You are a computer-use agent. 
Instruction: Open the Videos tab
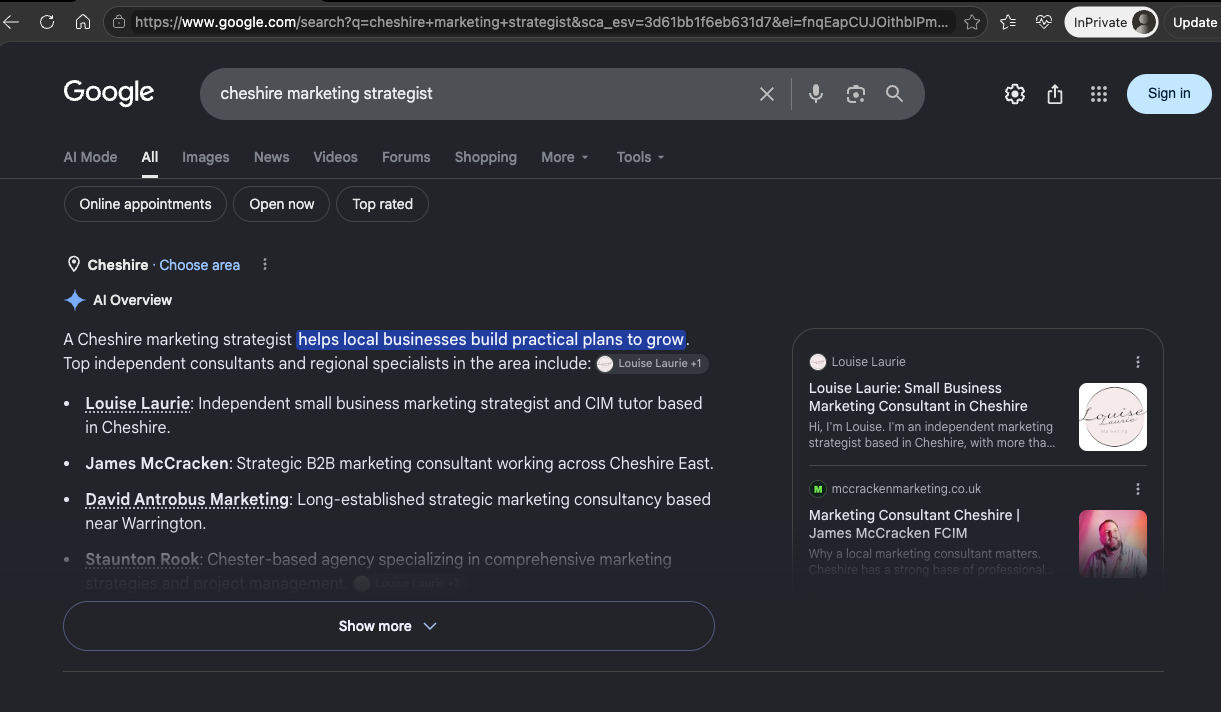pyautogui.click(x=335, y=157)
